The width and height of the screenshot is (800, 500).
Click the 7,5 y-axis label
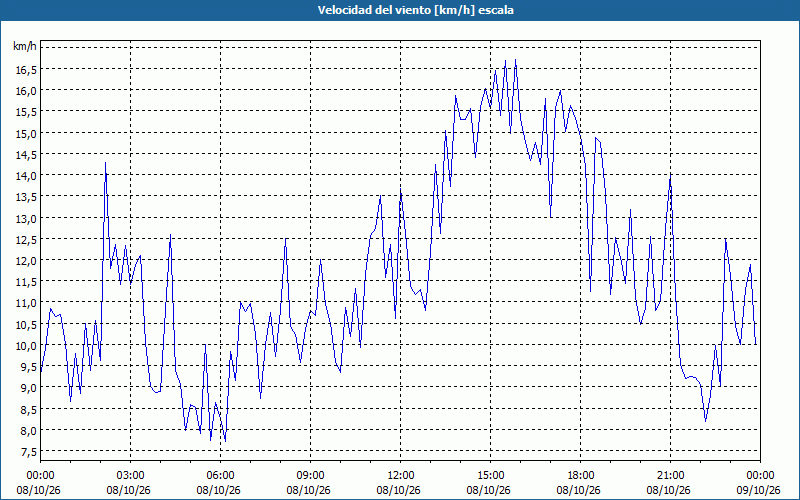click(x=29, y=452)
